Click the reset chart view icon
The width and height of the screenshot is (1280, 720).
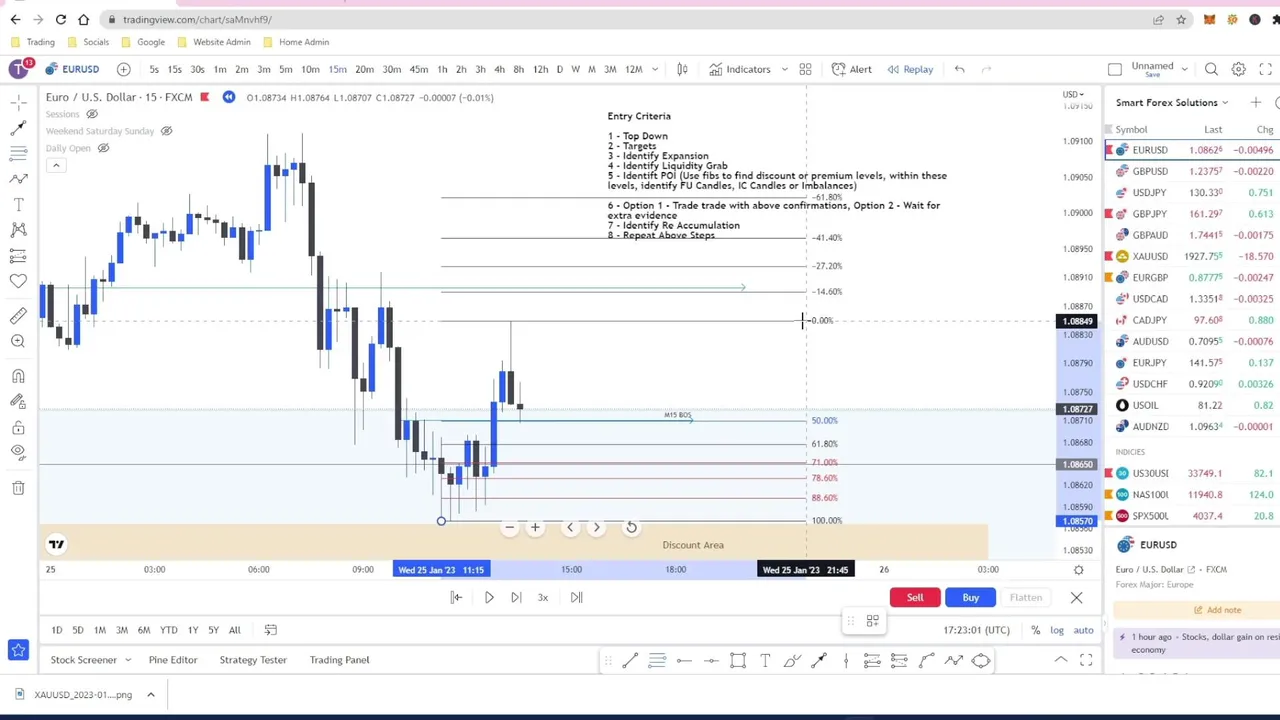click(x=631, y=527)
